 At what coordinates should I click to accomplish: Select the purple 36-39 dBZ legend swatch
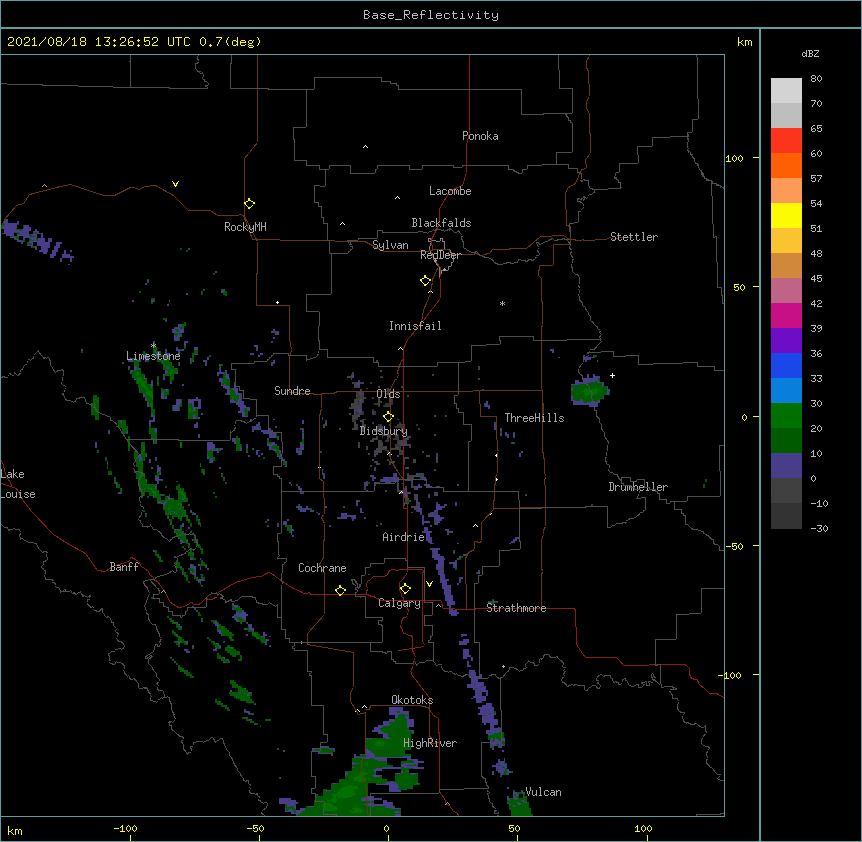[x=786, y=341]
